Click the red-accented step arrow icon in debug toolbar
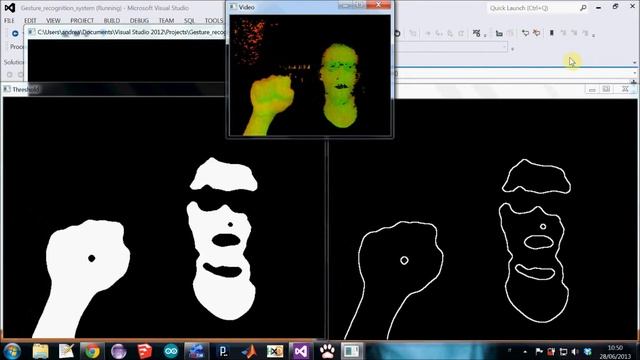 (x=537, y=33)
